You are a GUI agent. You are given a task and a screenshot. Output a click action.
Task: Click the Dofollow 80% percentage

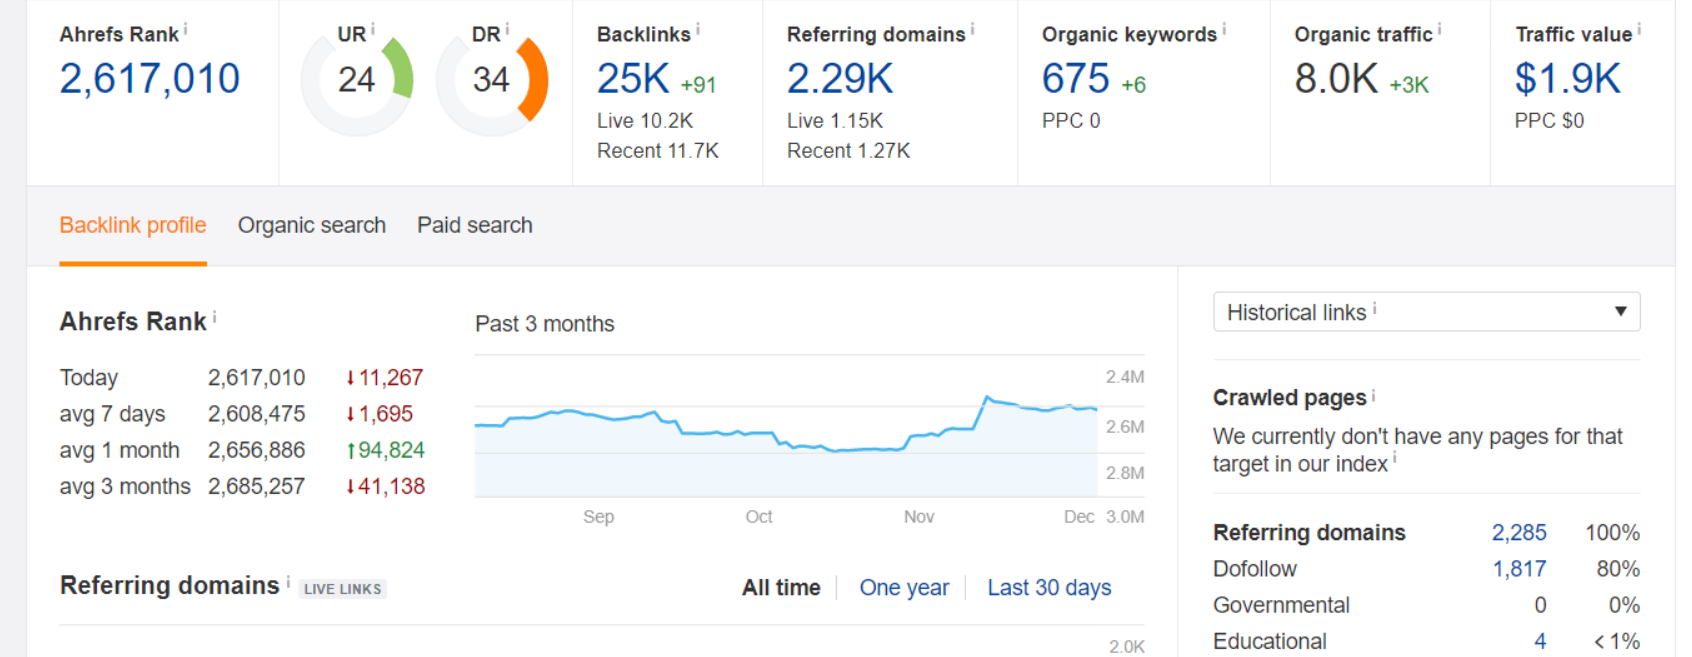point(1618,569)
